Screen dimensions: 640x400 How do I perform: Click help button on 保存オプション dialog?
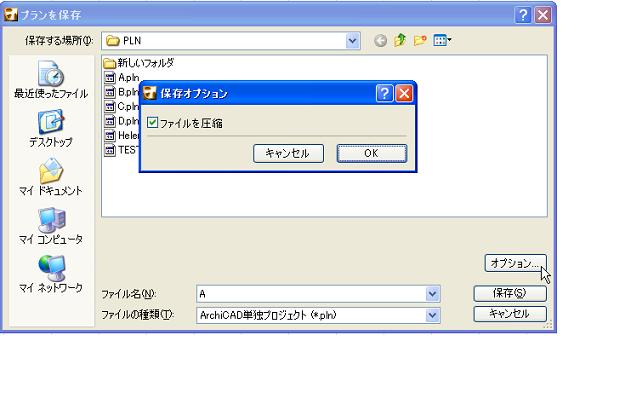tap(384, 93)
